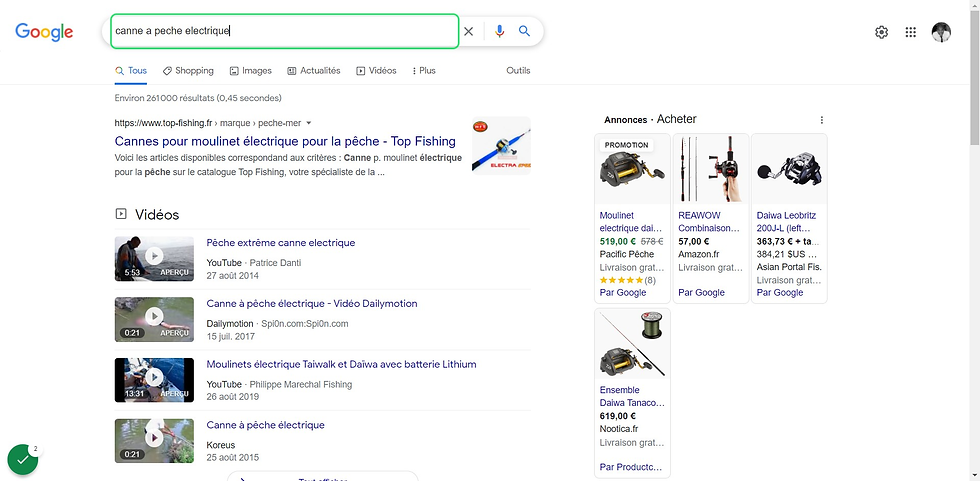
Task: Open the Top Fishing result title link
Action: click(x=285, y=141)
